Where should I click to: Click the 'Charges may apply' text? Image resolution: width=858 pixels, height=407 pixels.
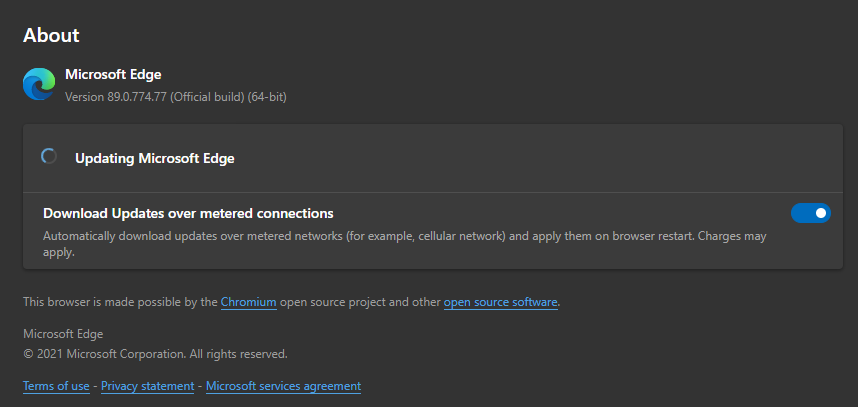(x=405, y=245)
